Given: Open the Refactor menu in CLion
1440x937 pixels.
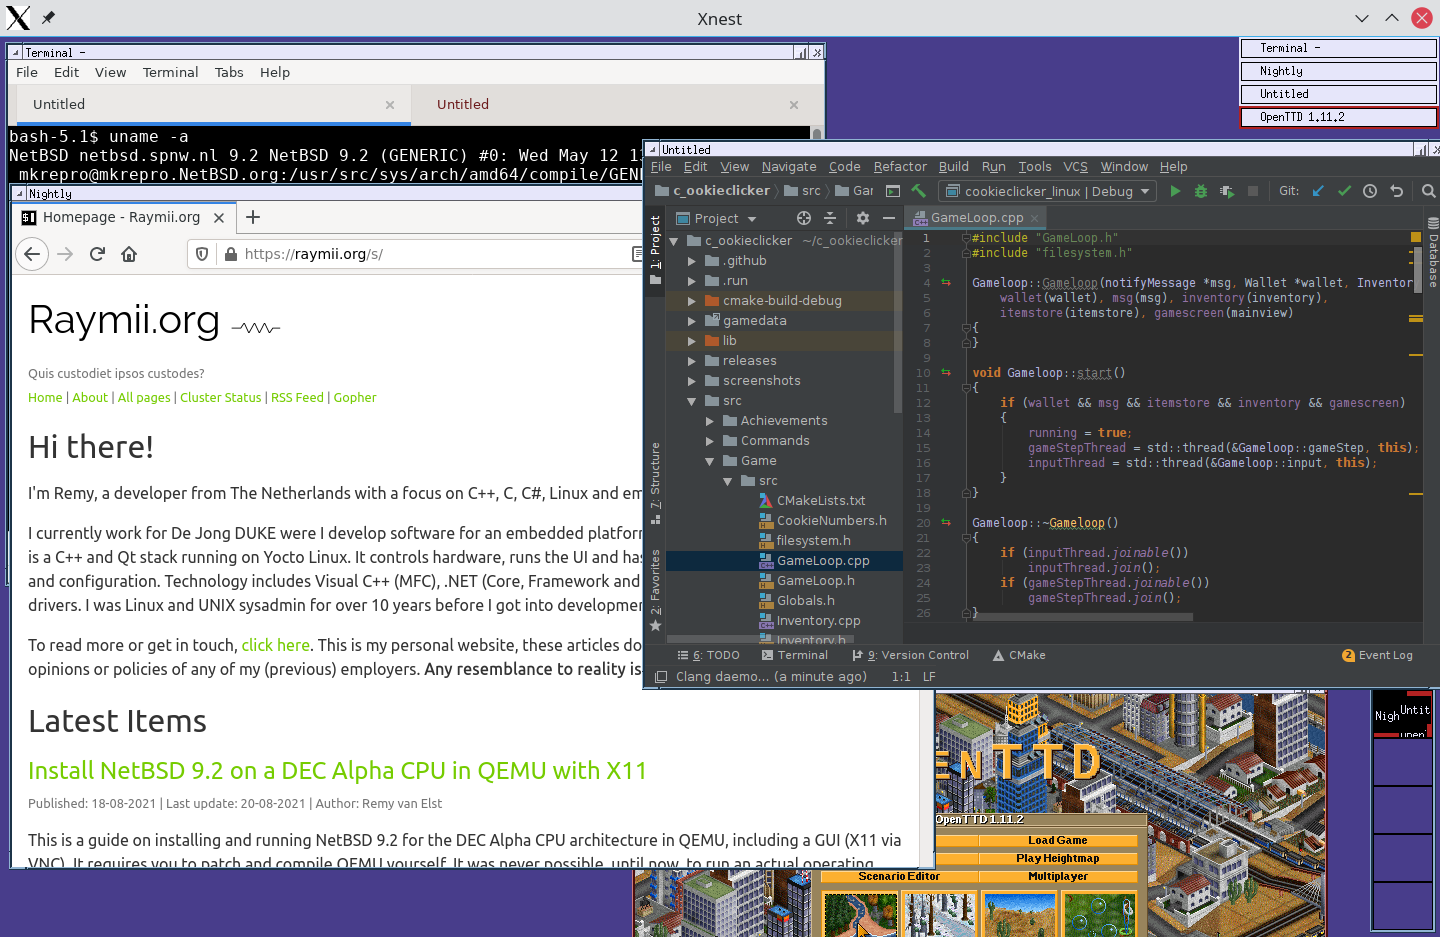Looking at the screenshot, I should click(x=899, y=167).
